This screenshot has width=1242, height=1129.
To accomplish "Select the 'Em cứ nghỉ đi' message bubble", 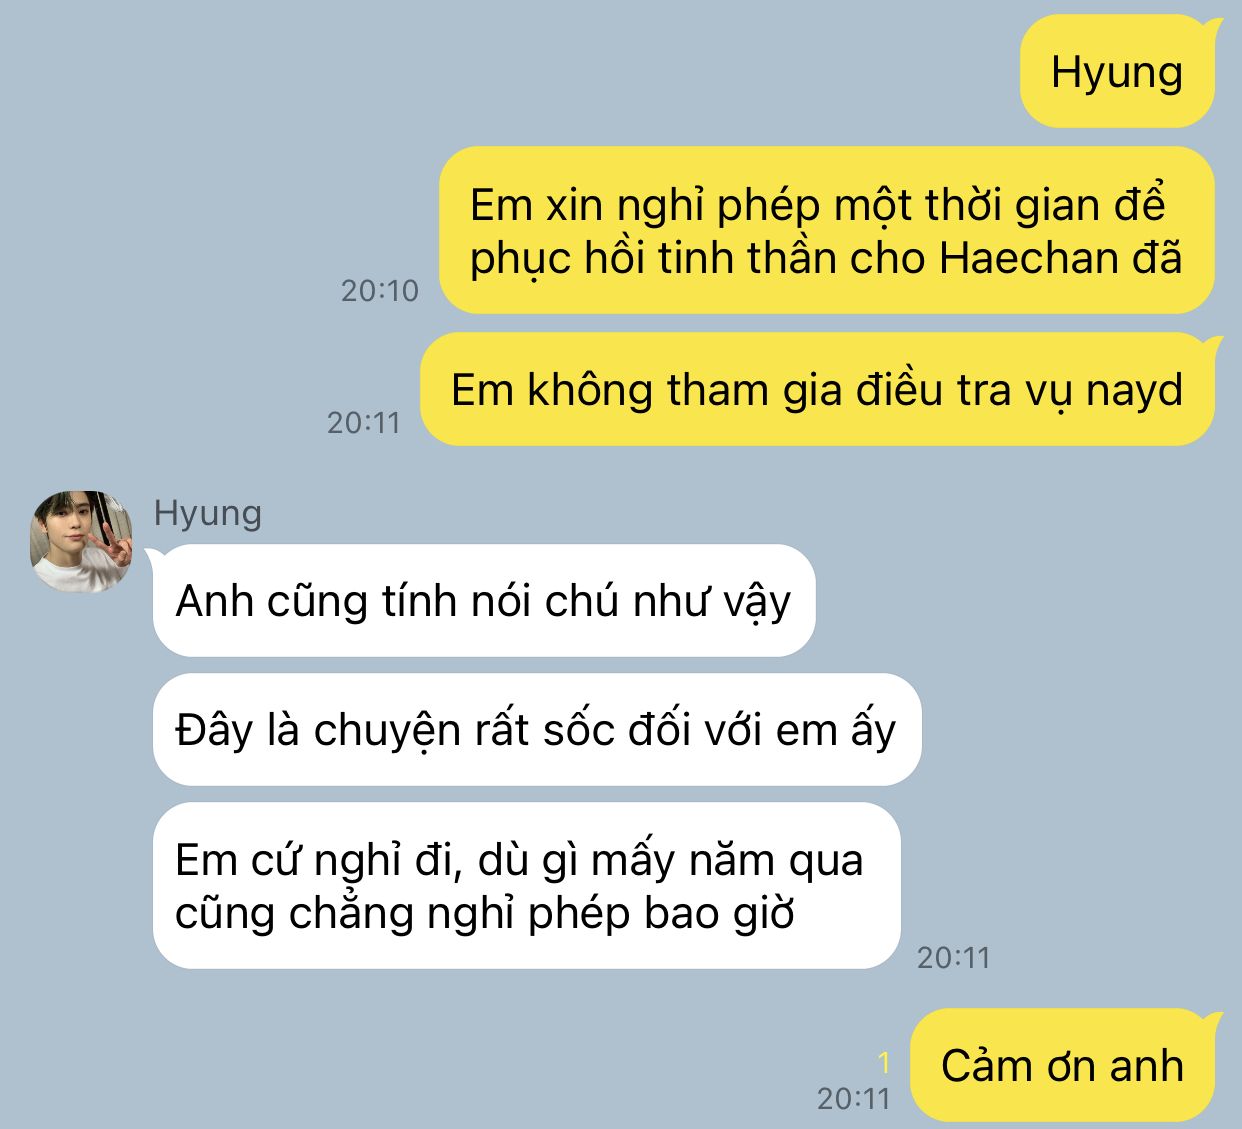I will click(526, 886).
